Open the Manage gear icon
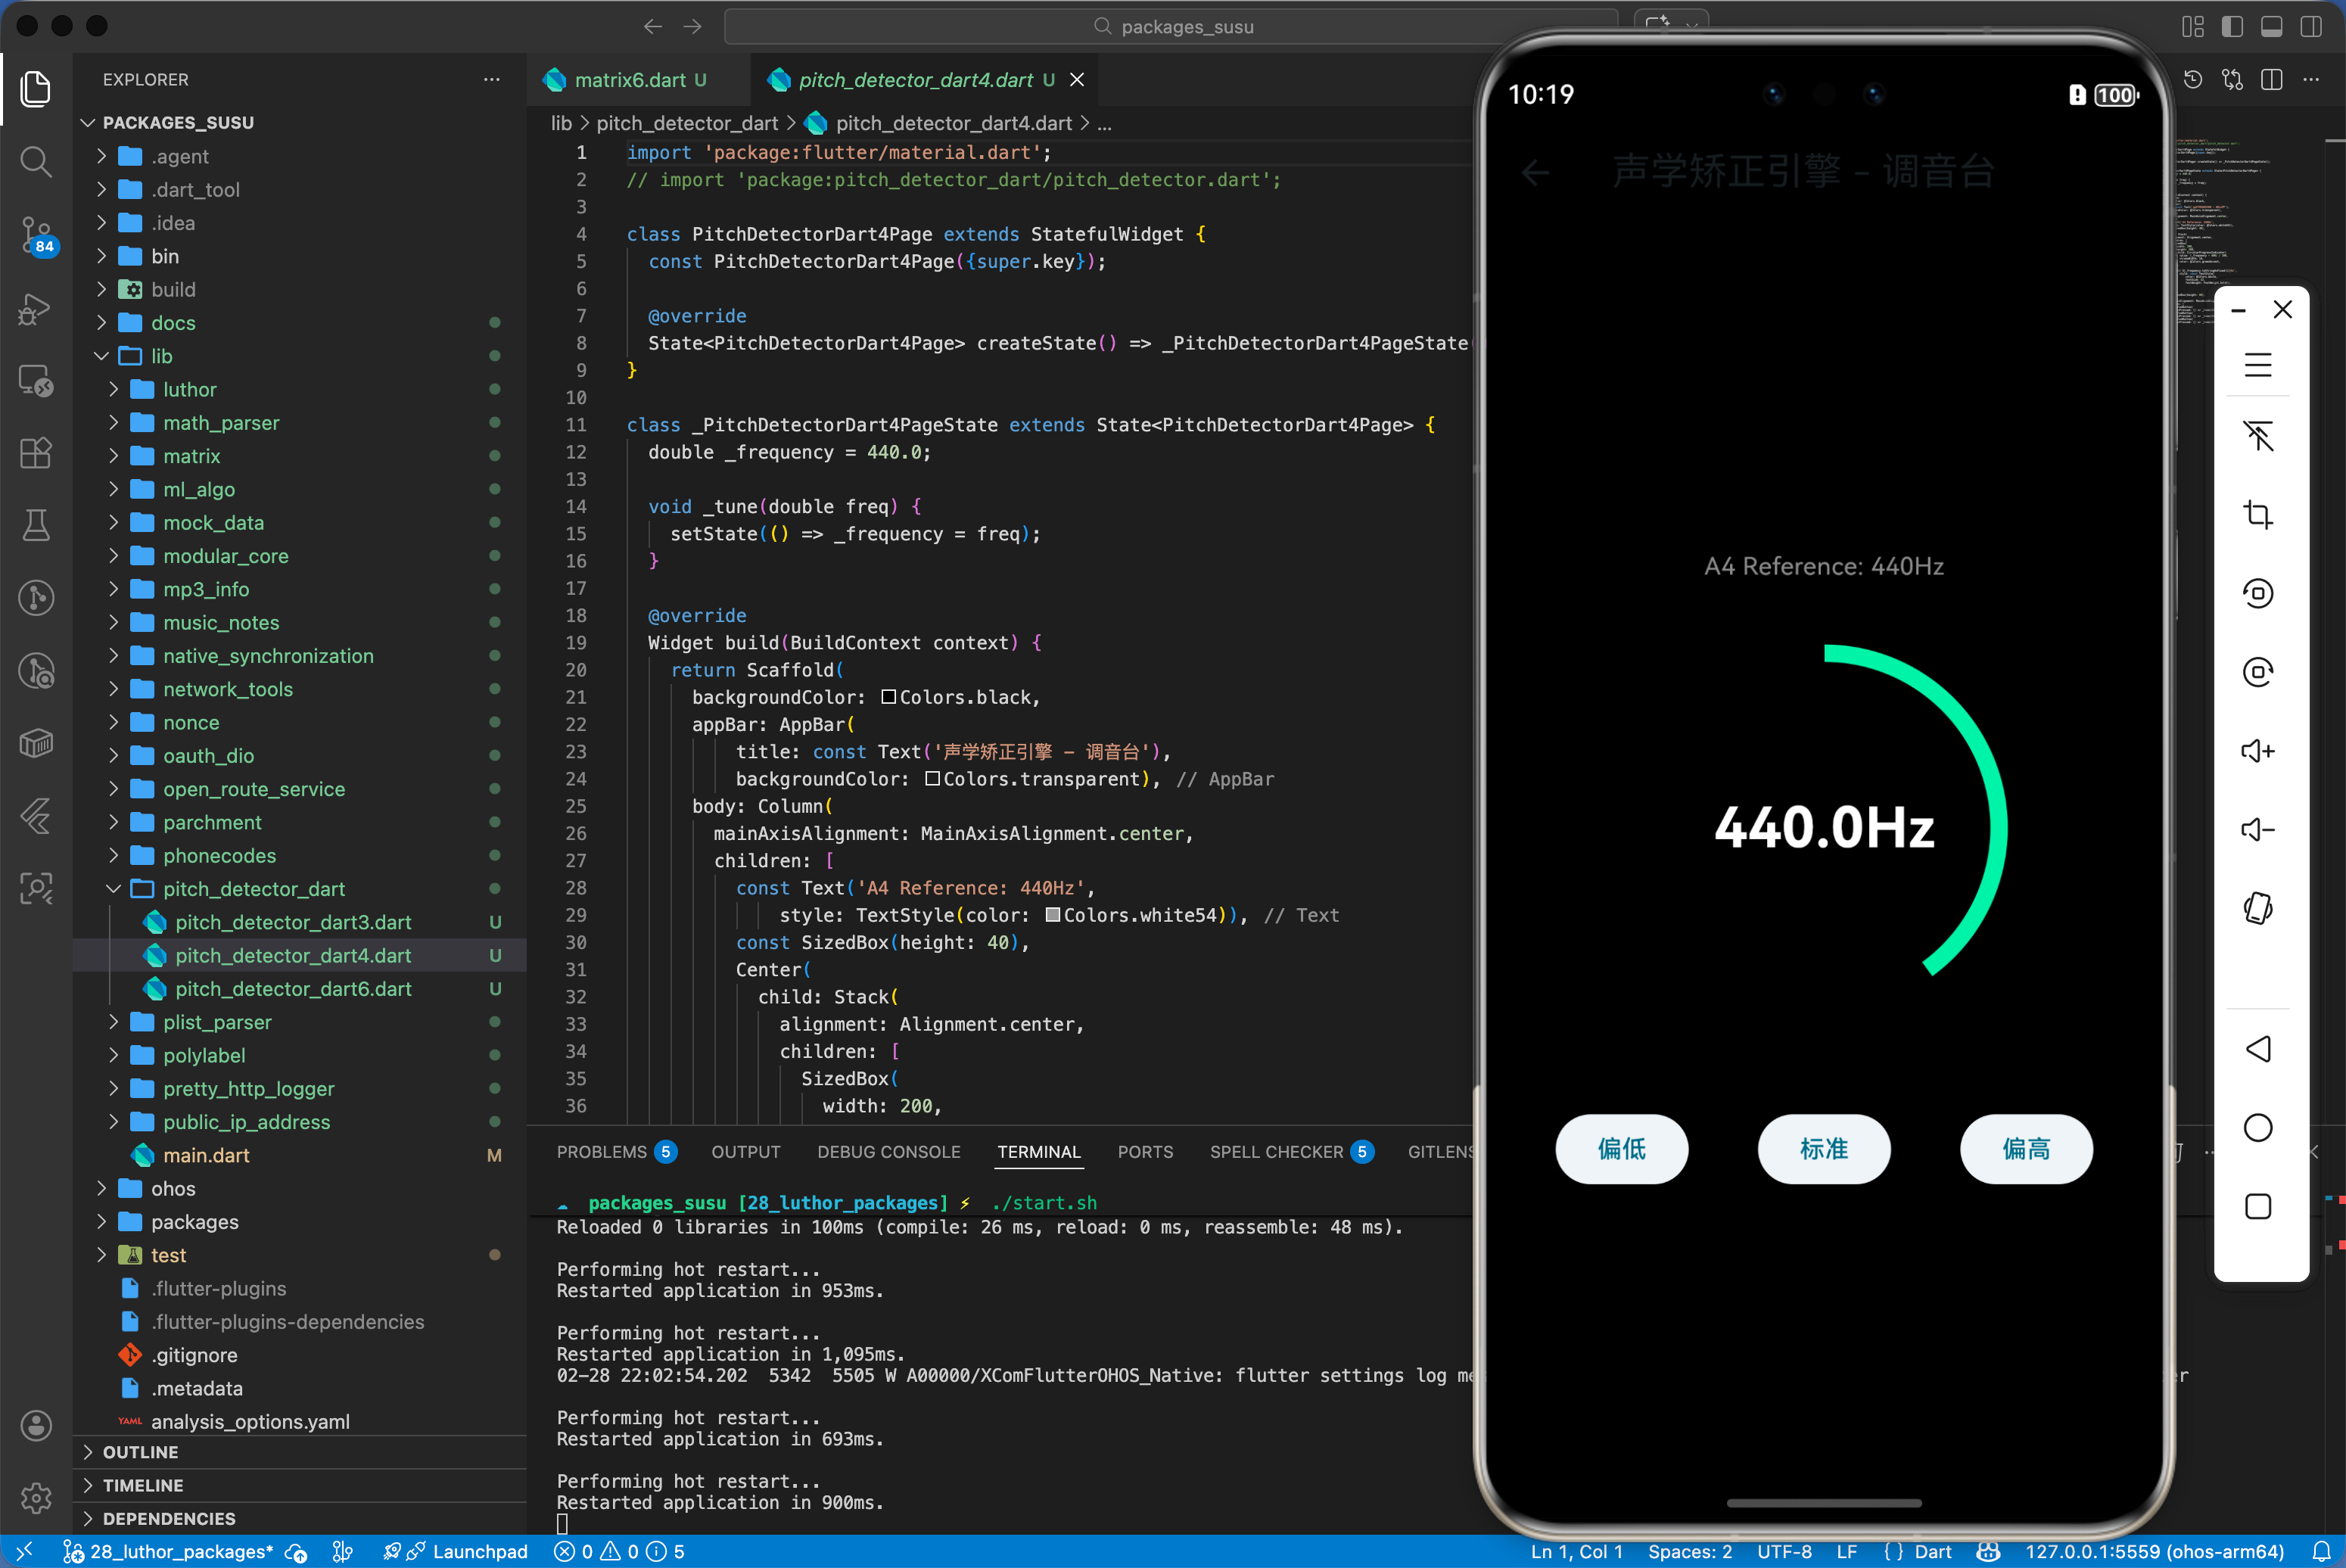 point(36,1497)
